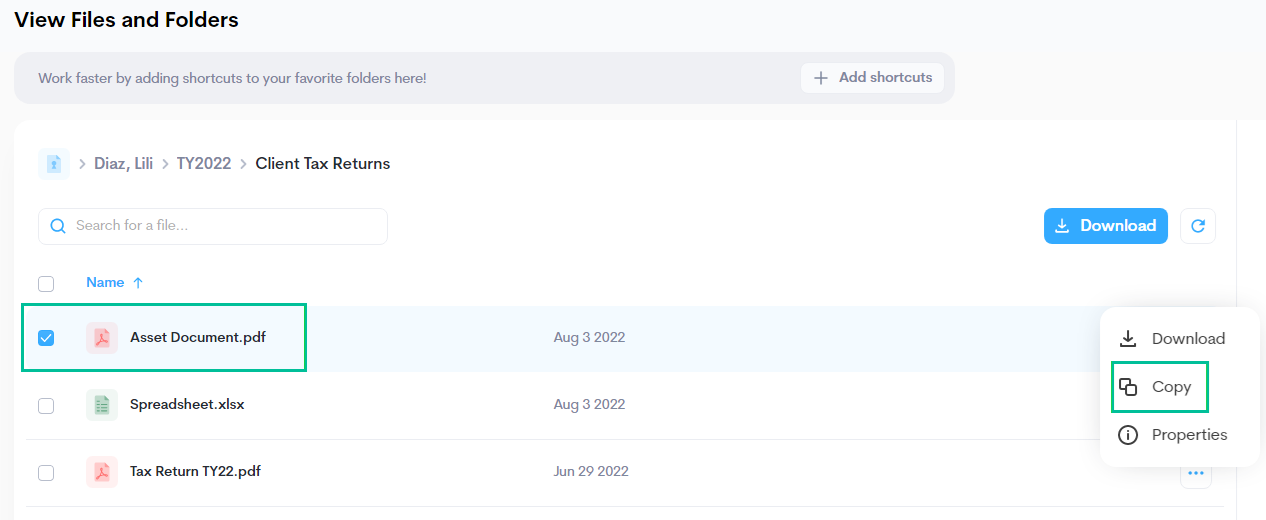Screen dimensions: 1266x520
Task: Go to TY2022 folder in breadcrumb
Action: [204, 164]
